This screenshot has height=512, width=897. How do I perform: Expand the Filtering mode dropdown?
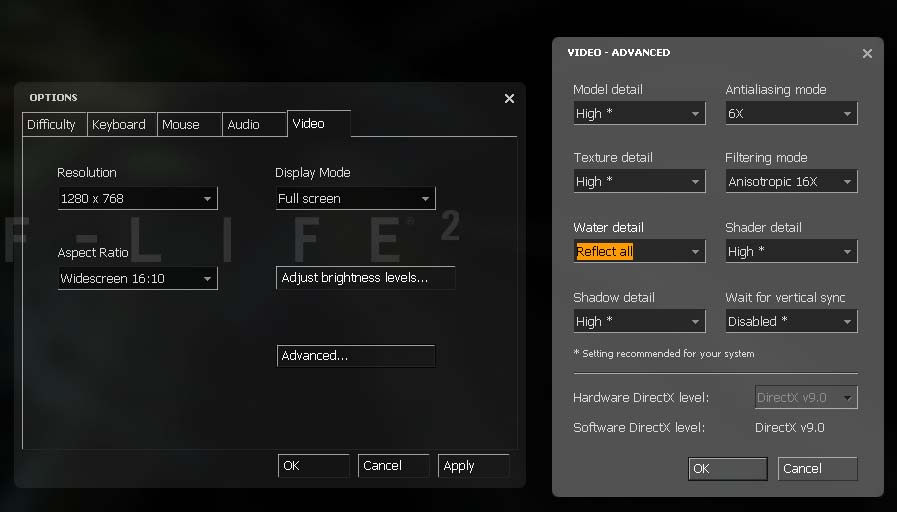click(791, 181)
